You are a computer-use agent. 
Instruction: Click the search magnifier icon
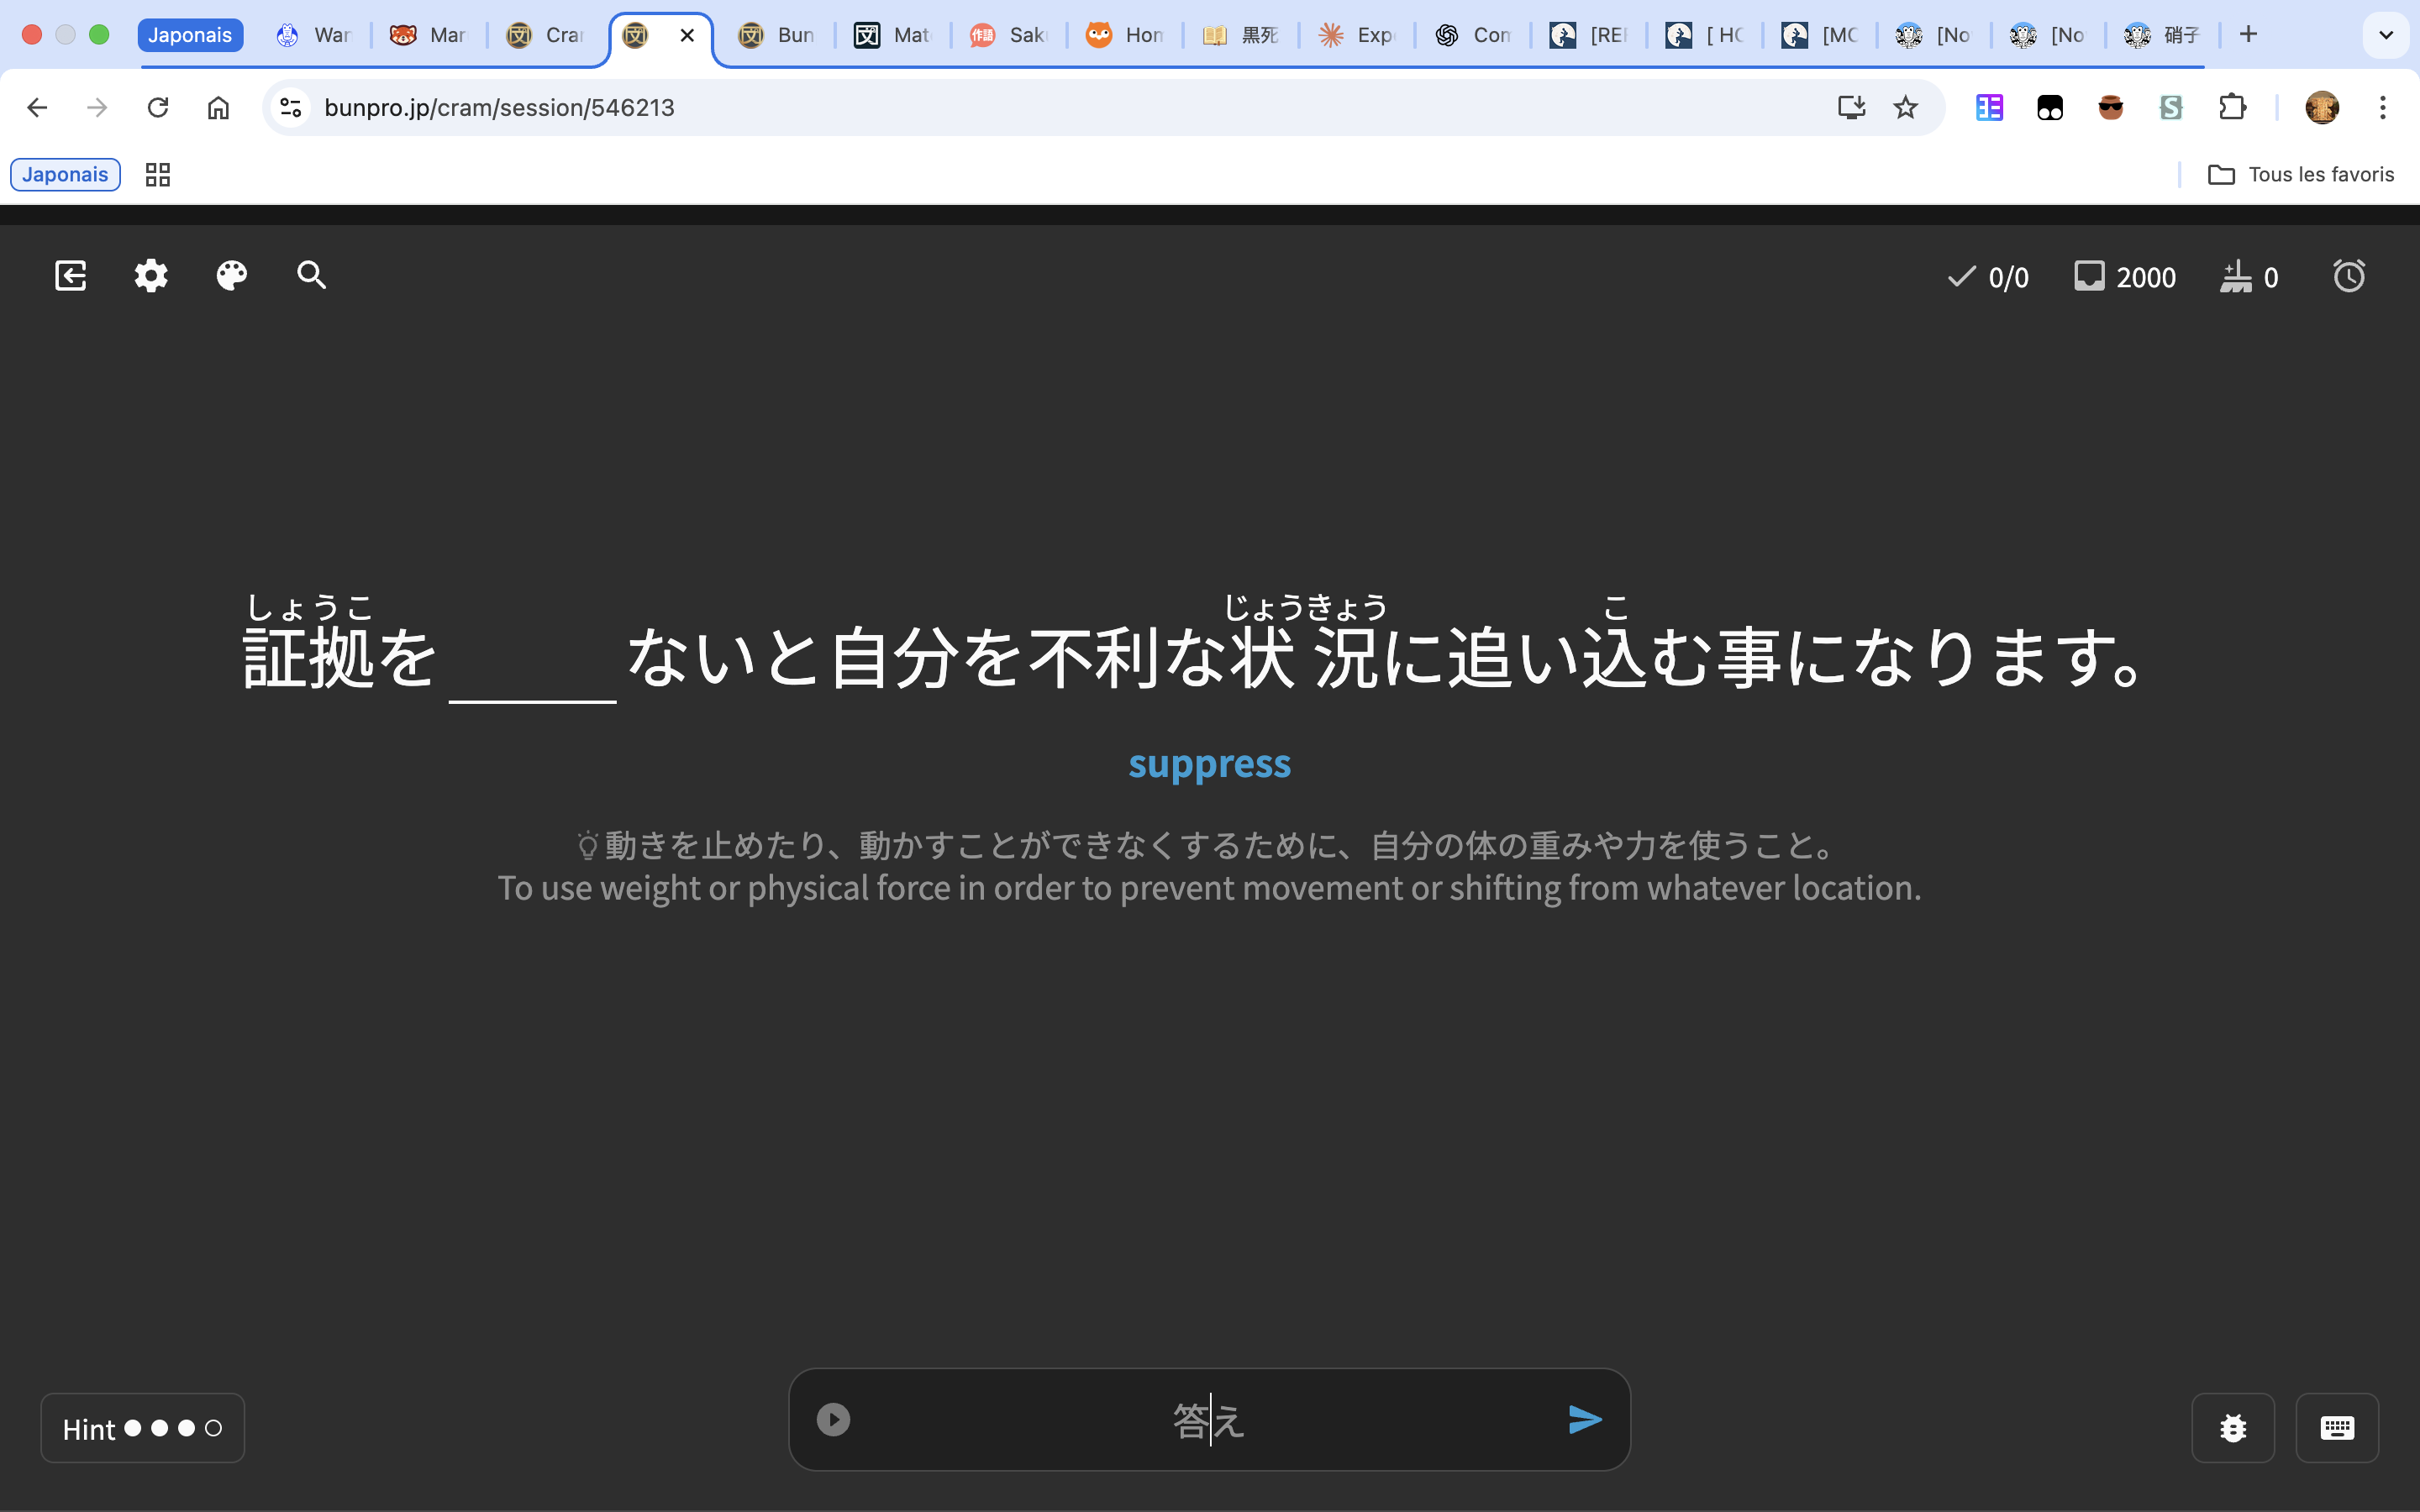click(x=312, y=276)
